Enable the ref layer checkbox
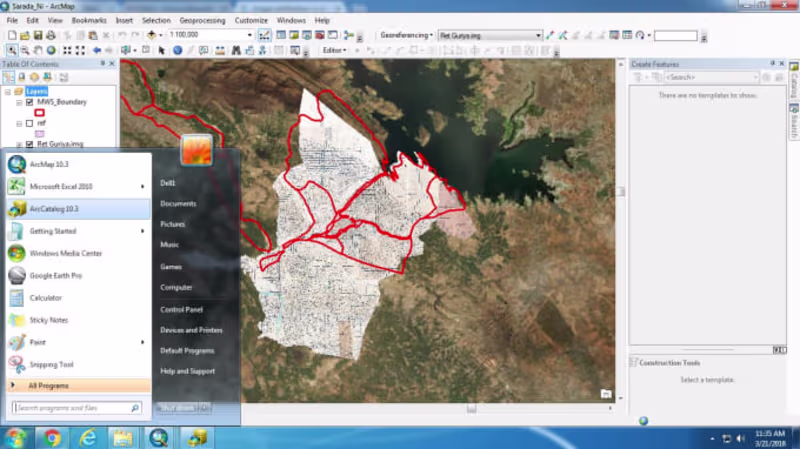800x449 pixels. click(30, 123)
